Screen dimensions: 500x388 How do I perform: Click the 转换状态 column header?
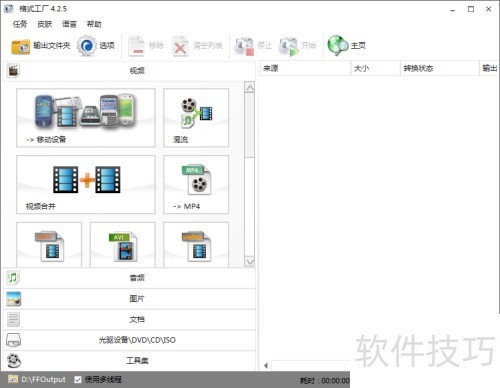point(439,68)
